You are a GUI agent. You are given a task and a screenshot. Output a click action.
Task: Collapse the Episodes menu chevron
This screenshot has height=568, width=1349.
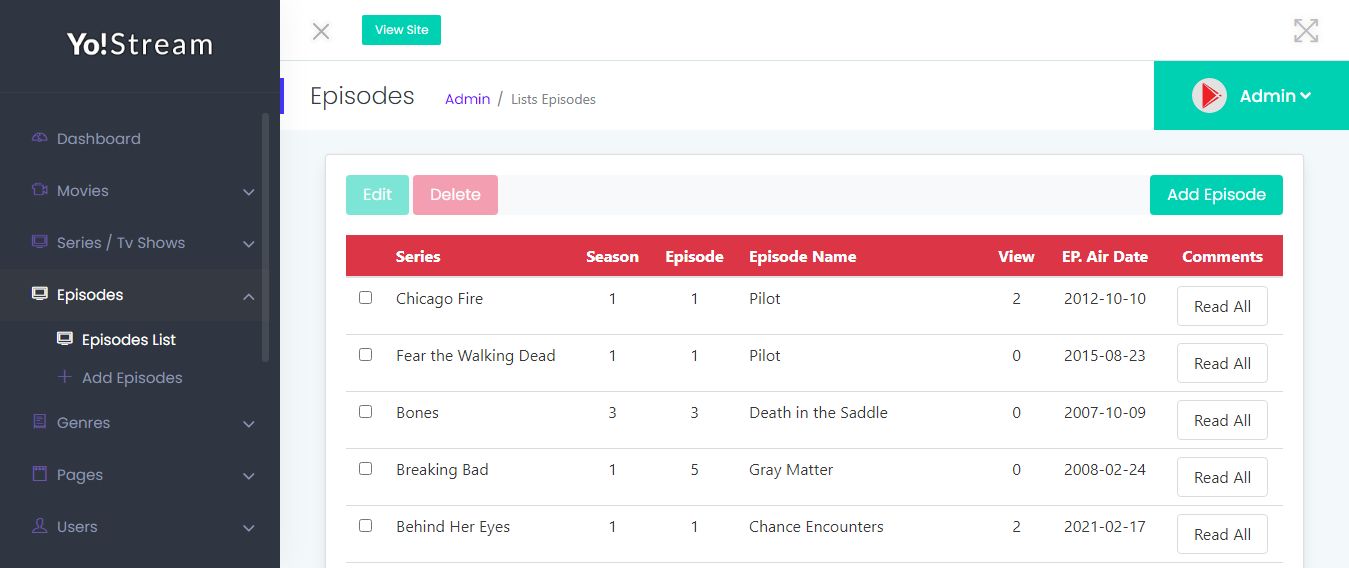249,296
